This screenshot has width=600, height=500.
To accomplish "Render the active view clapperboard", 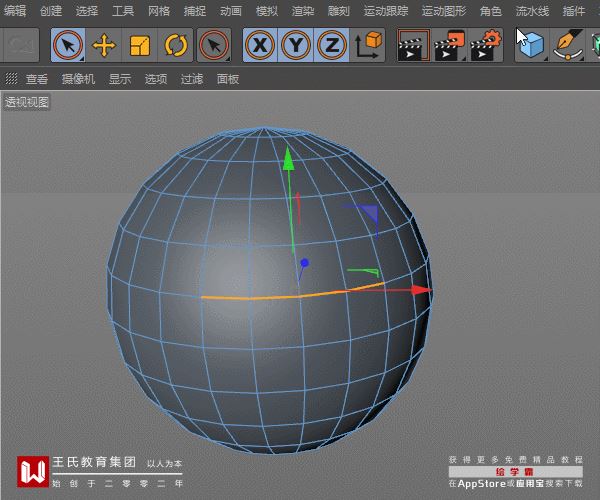I will pyautogui.click(x=414, y=45).
